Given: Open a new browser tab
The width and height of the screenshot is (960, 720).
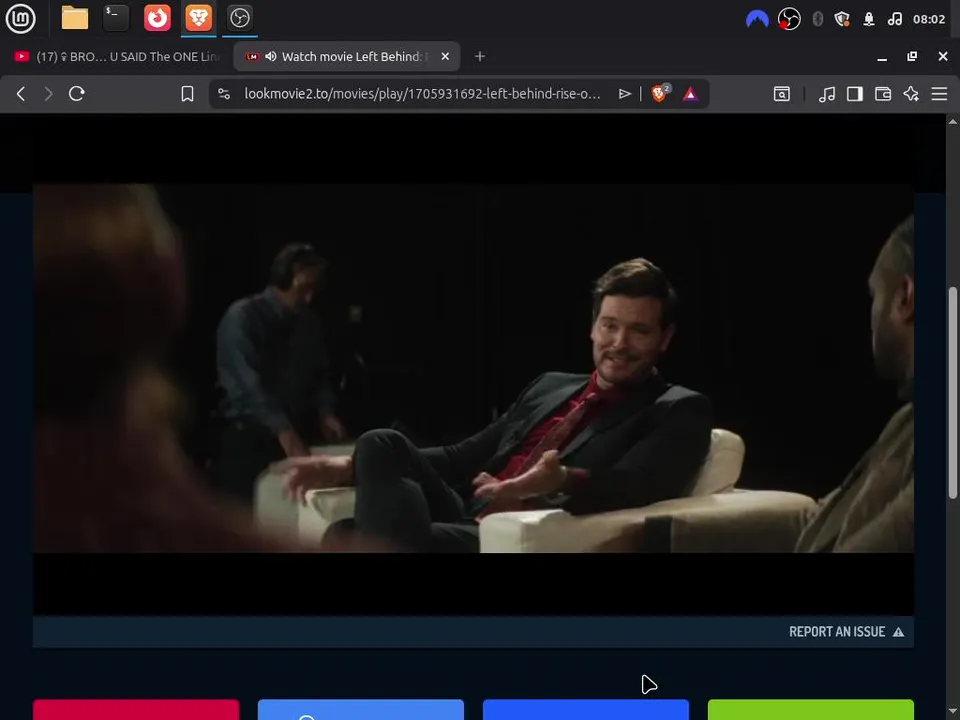Looking at the screenshot, I should 480,56.
